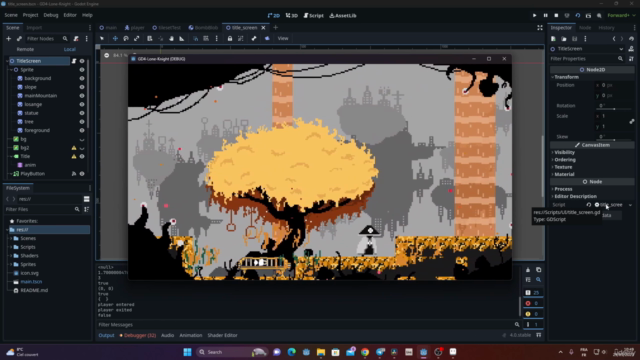This screenshot has width=640, height=360.
Task: Copy output log selection icon
Action: click(538, 270)
